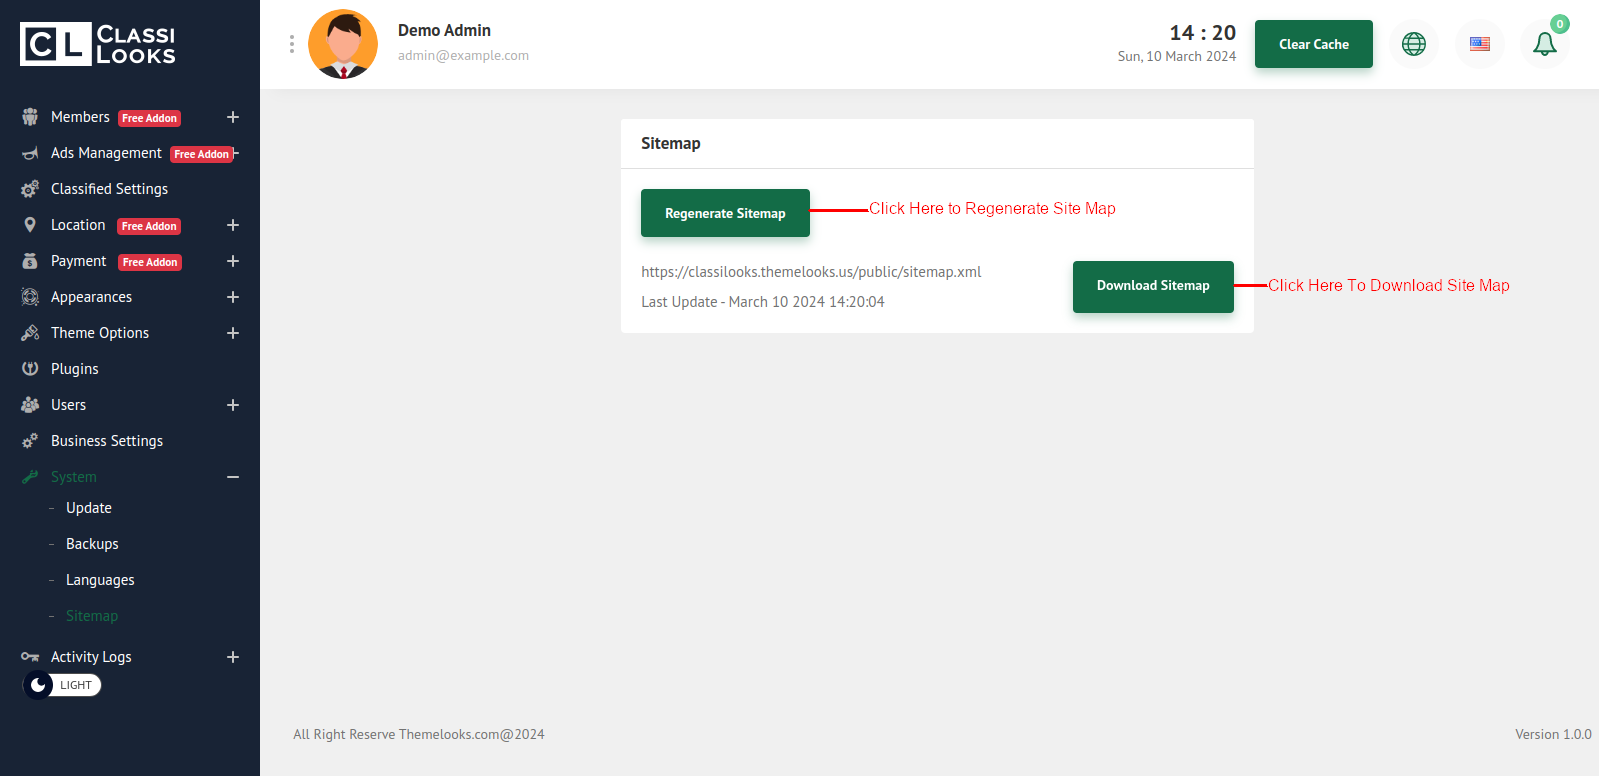Click the three-dot menu beside avatar
The height and width of the screenshot is (776, 1599).
(x=292, y=44)
